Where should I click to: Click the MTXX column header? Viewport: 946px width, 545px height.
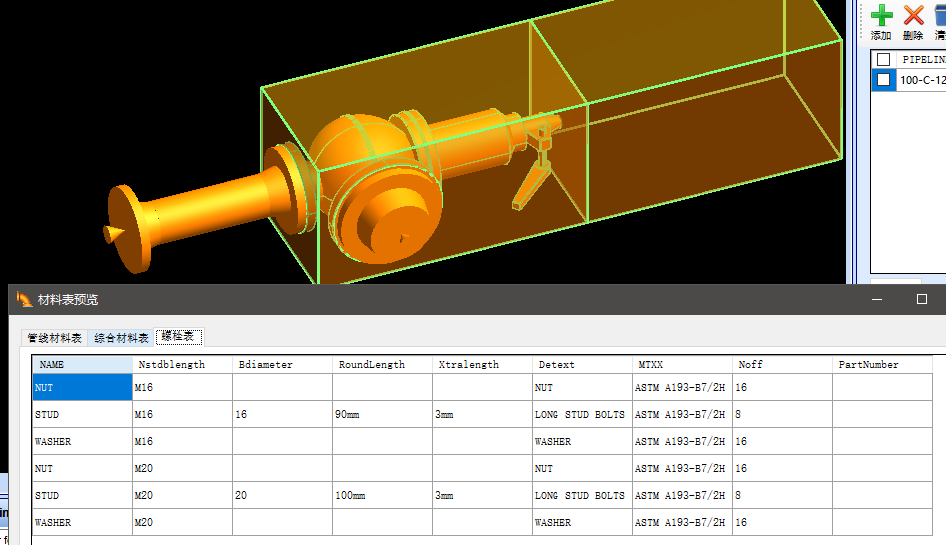point(682,365)
